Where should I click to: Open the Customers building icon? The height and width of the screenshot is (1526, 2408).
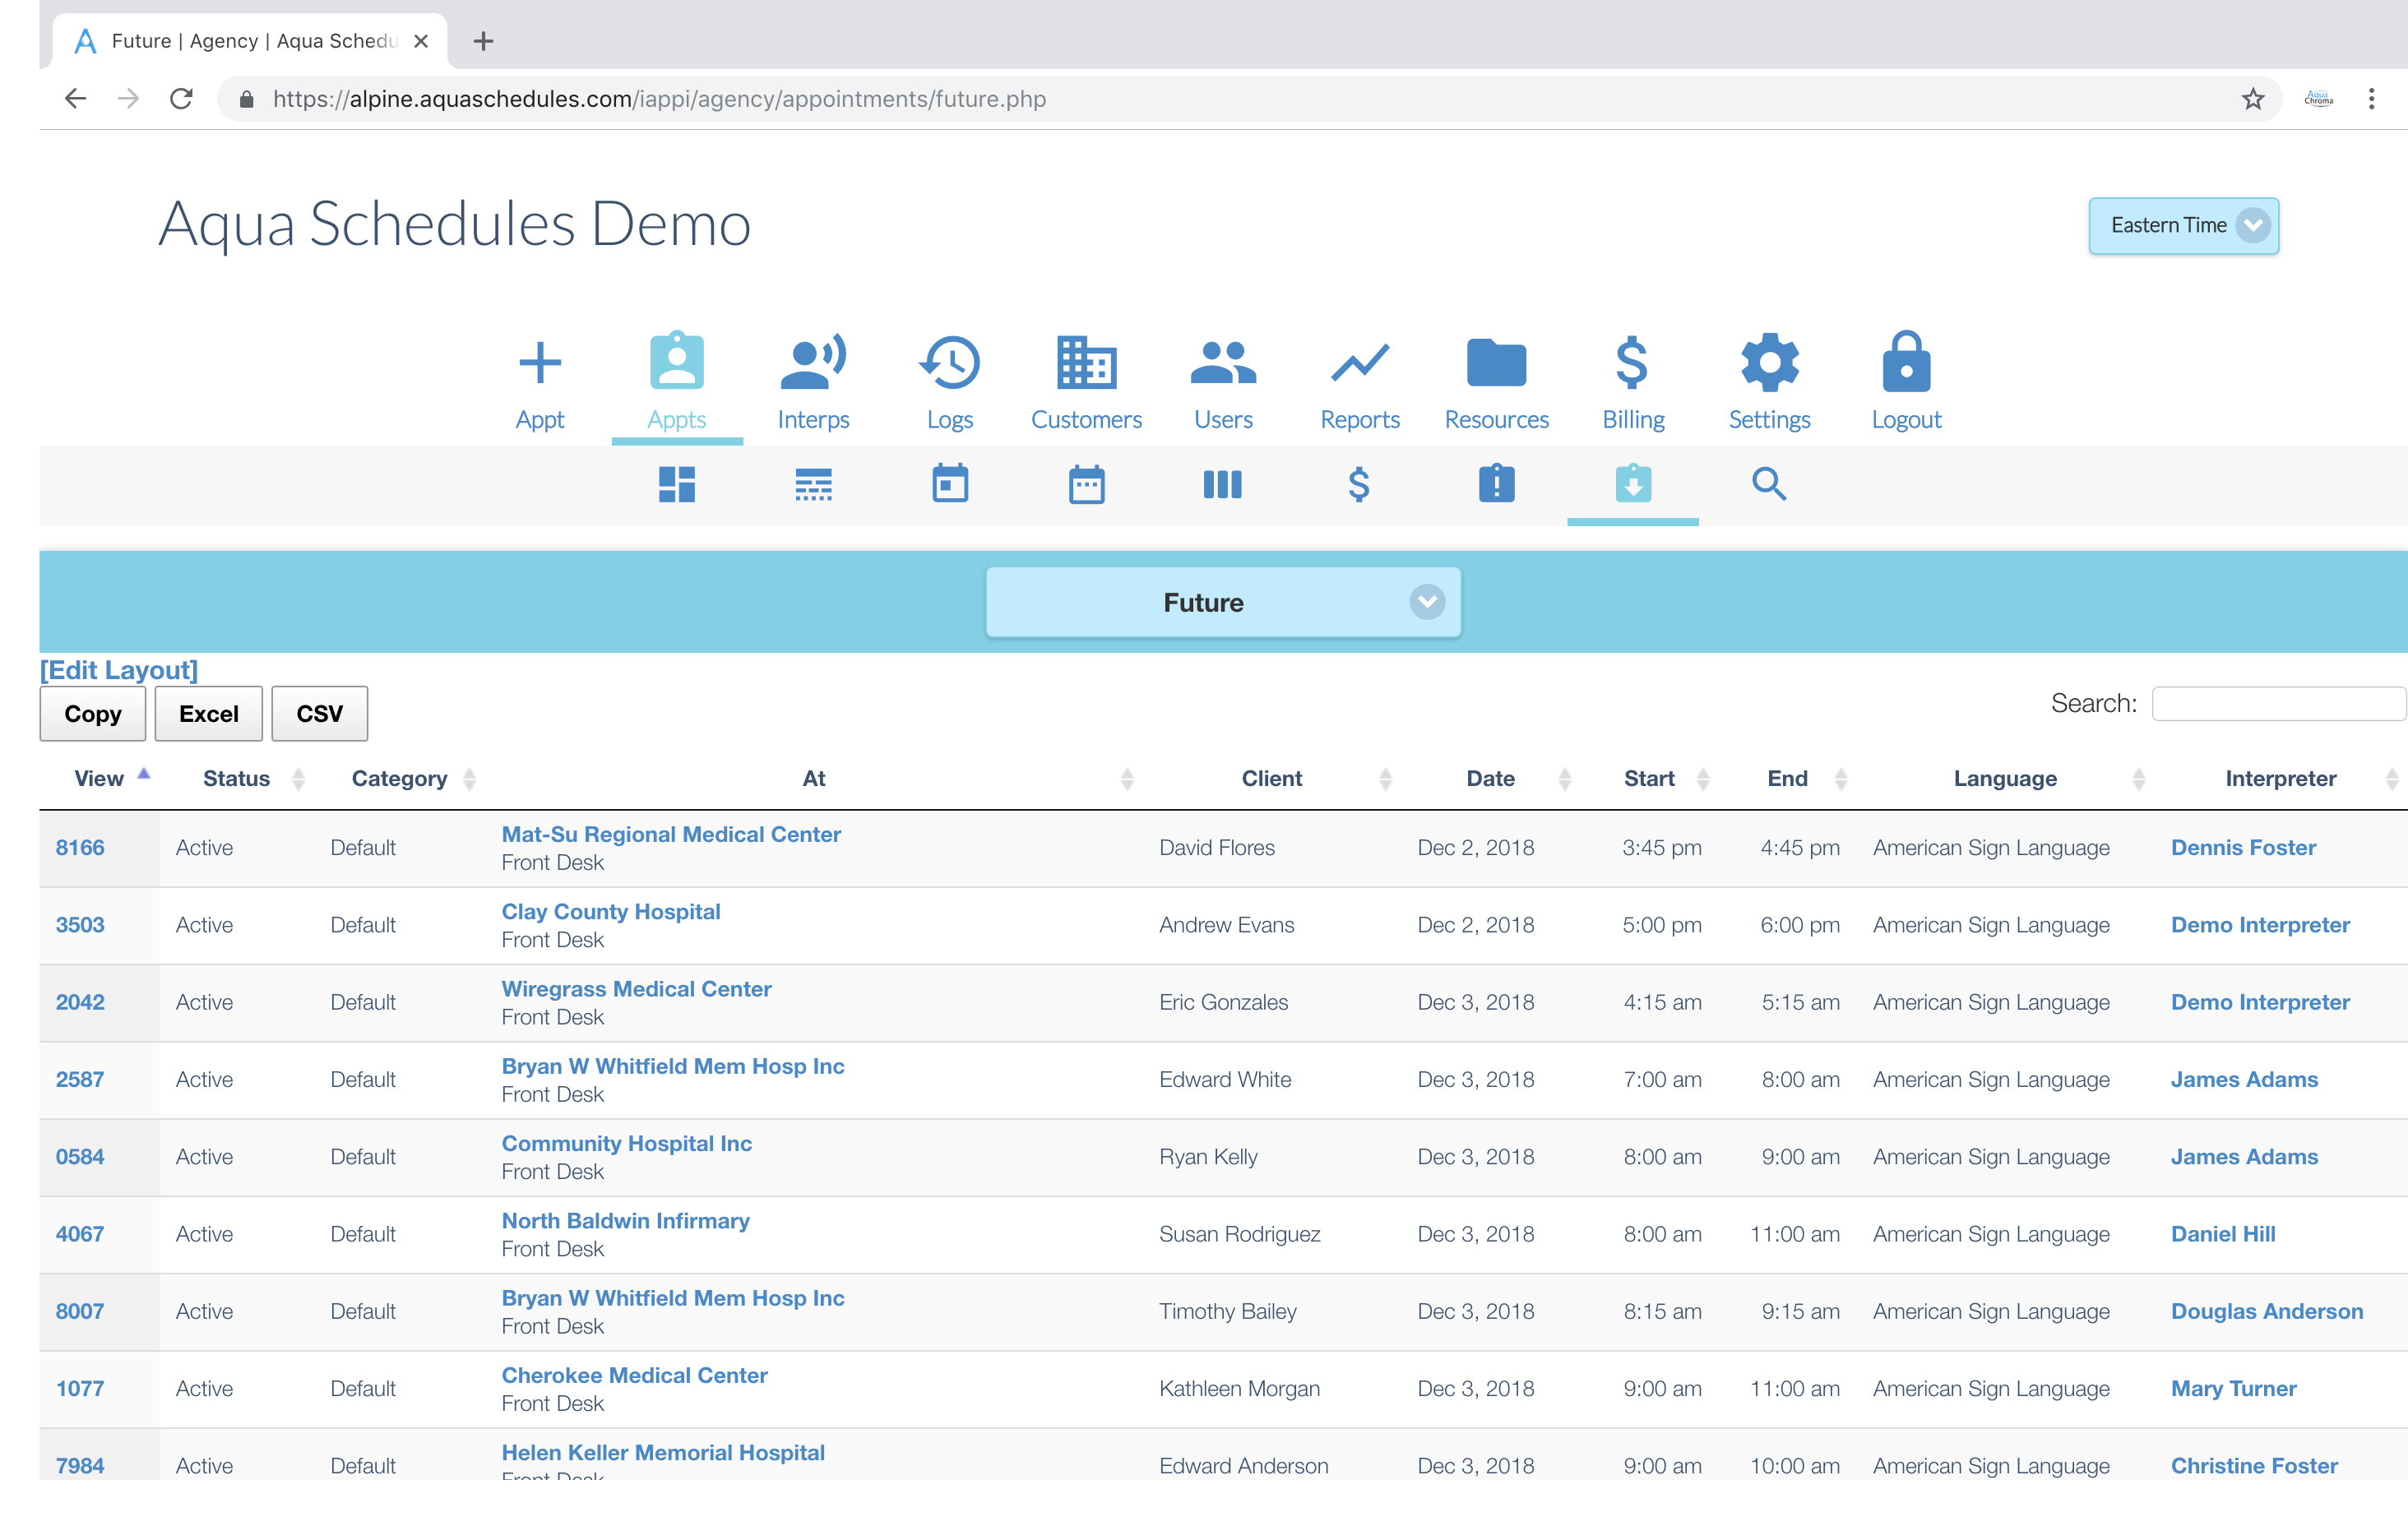[1086, 362]
